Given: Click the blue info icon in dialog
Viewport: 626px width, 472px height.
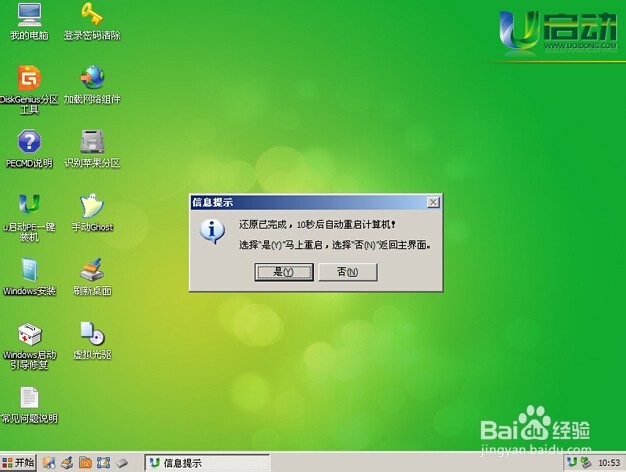Looking at the screenshot, I should coord(212,231).
